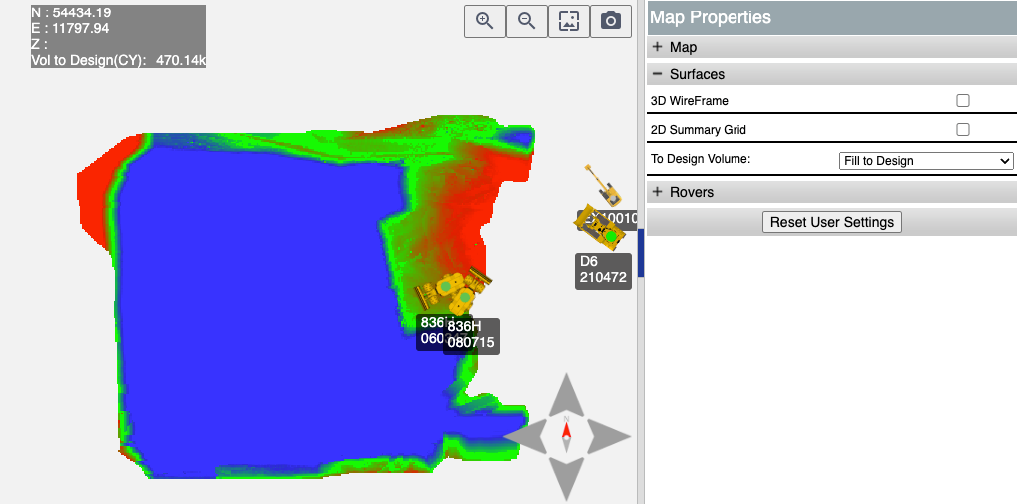Pan the map north with up arrow
1017x504 pixels.
tap(567, 395)
